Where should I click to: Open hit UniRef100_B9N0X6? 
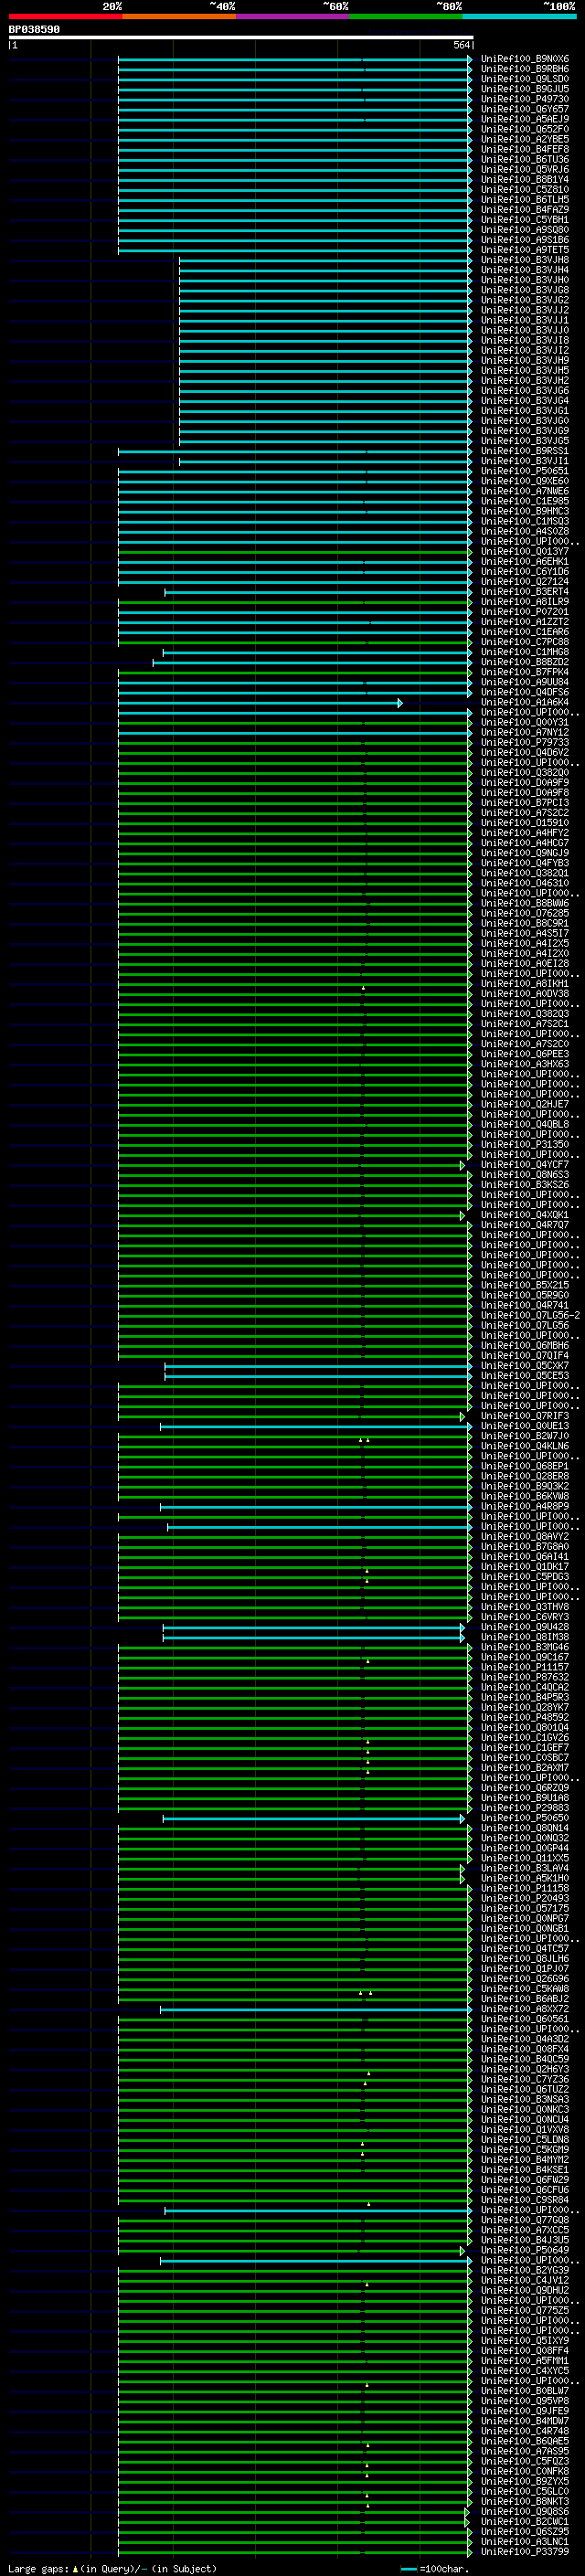coord(525,59)
